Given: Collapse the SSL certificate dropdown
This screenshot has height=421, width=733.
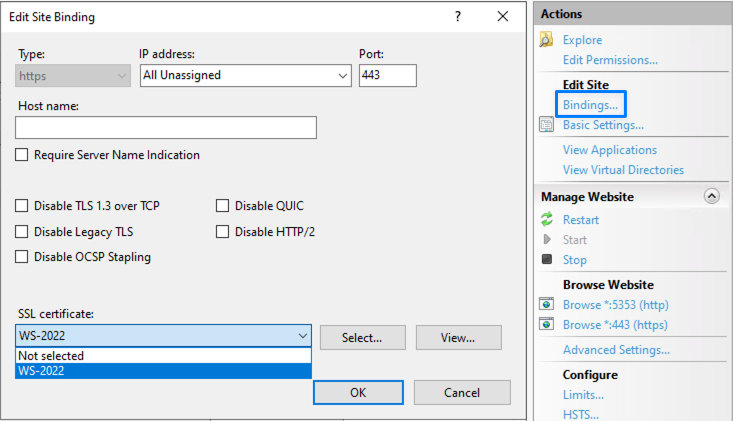Looking at the screenshot, I should (302, 337).
